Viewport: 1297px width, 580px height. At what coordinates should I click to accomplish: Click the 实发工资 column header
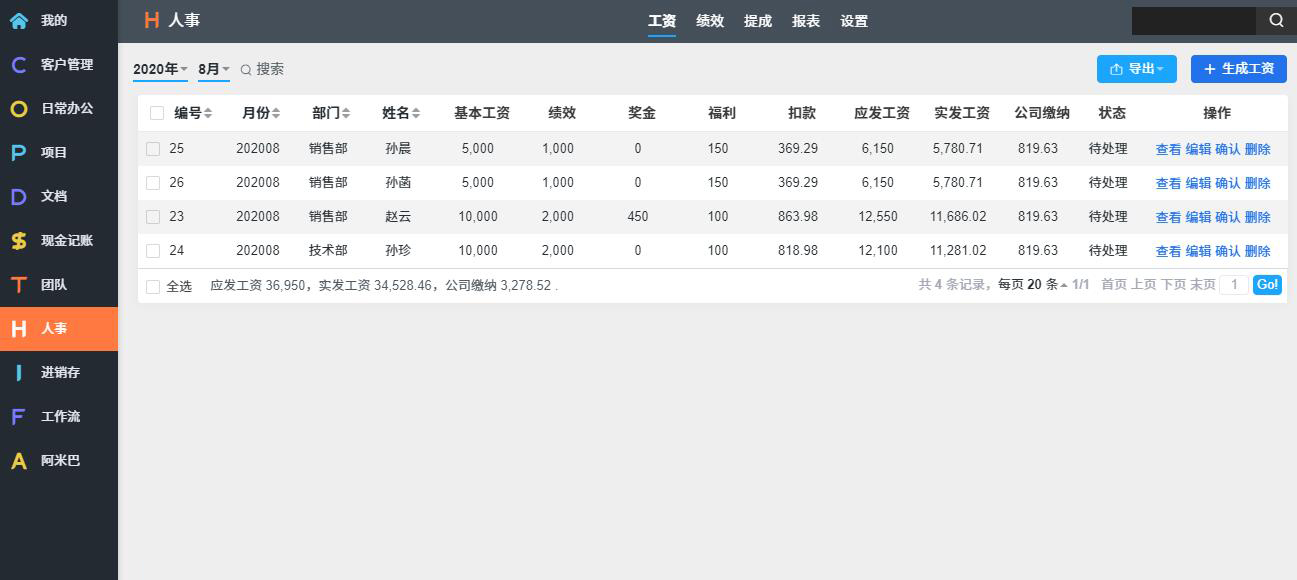coord(962,113)
